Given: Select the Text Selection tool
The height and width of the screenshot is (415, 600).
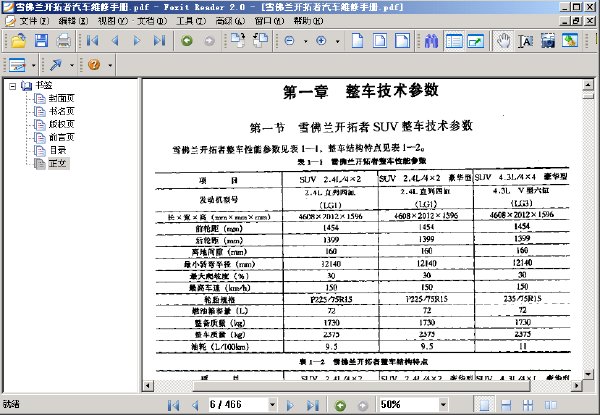Looking at the screenshot, I should (525, 41).
